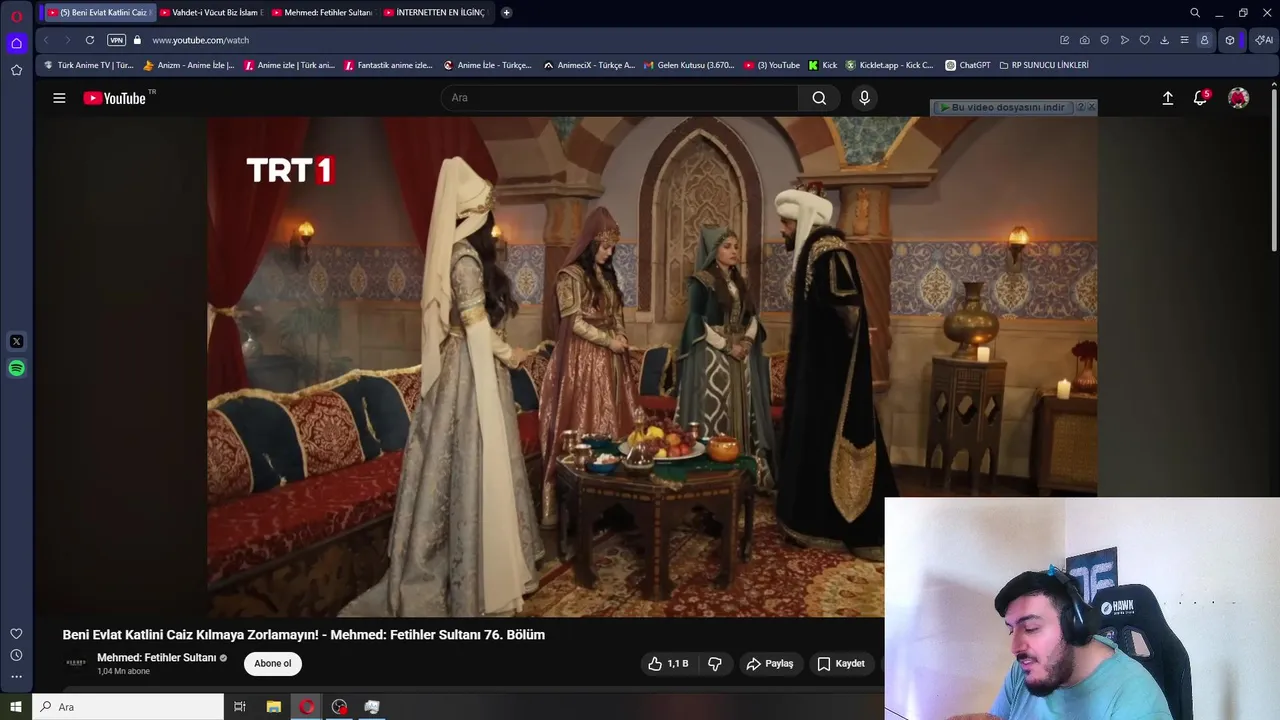
Task: Open File Explorer from the taskbar
Action: click(x=274, y=707)
